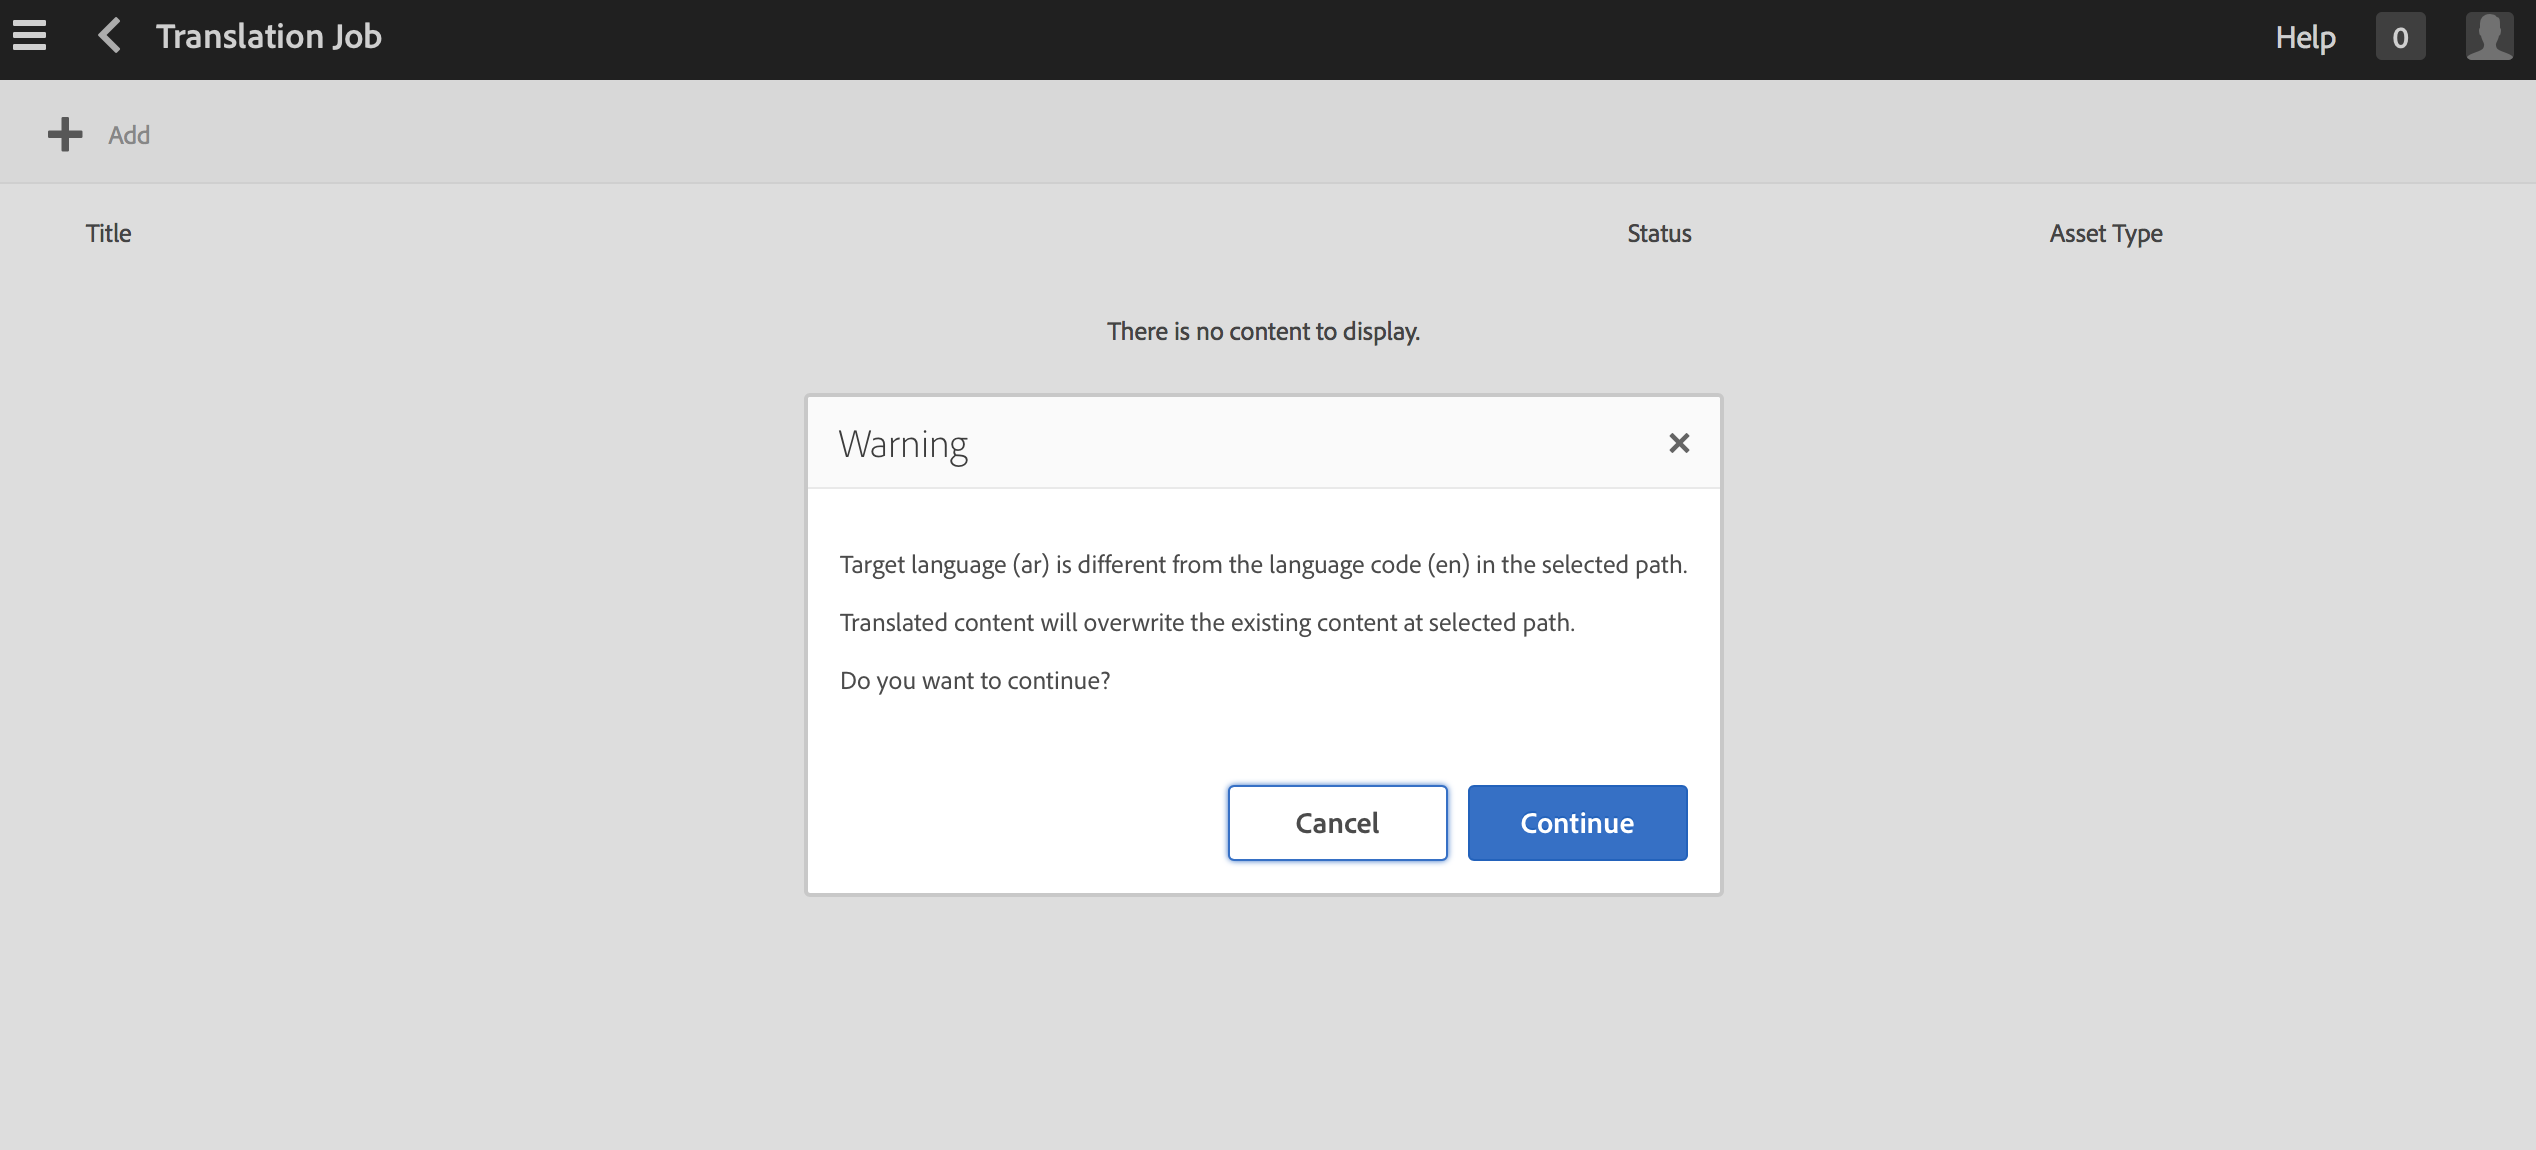Click the 'no content to display' message
This screenshot has width=2536, height=1150.
[x=1263, y=331]
